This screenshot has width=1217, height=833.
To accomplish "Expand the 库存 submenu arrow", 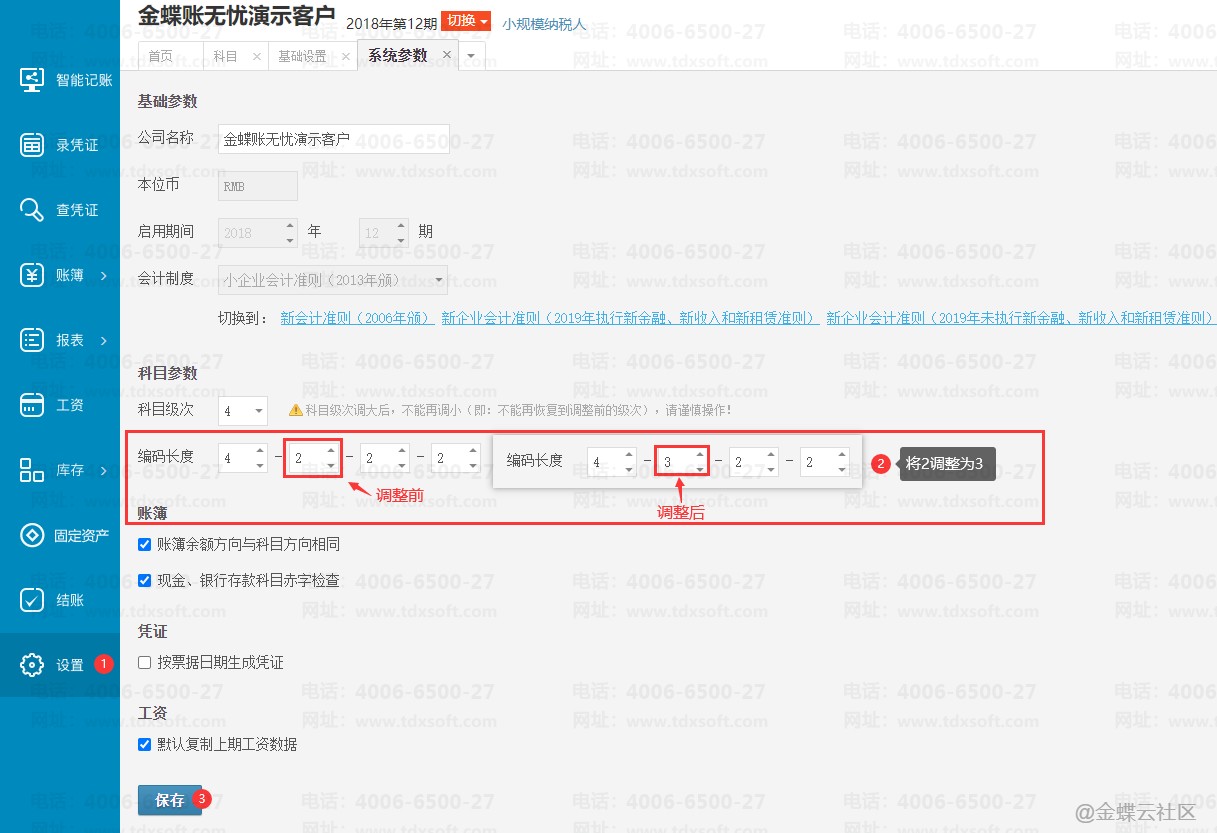I will 104,470.
